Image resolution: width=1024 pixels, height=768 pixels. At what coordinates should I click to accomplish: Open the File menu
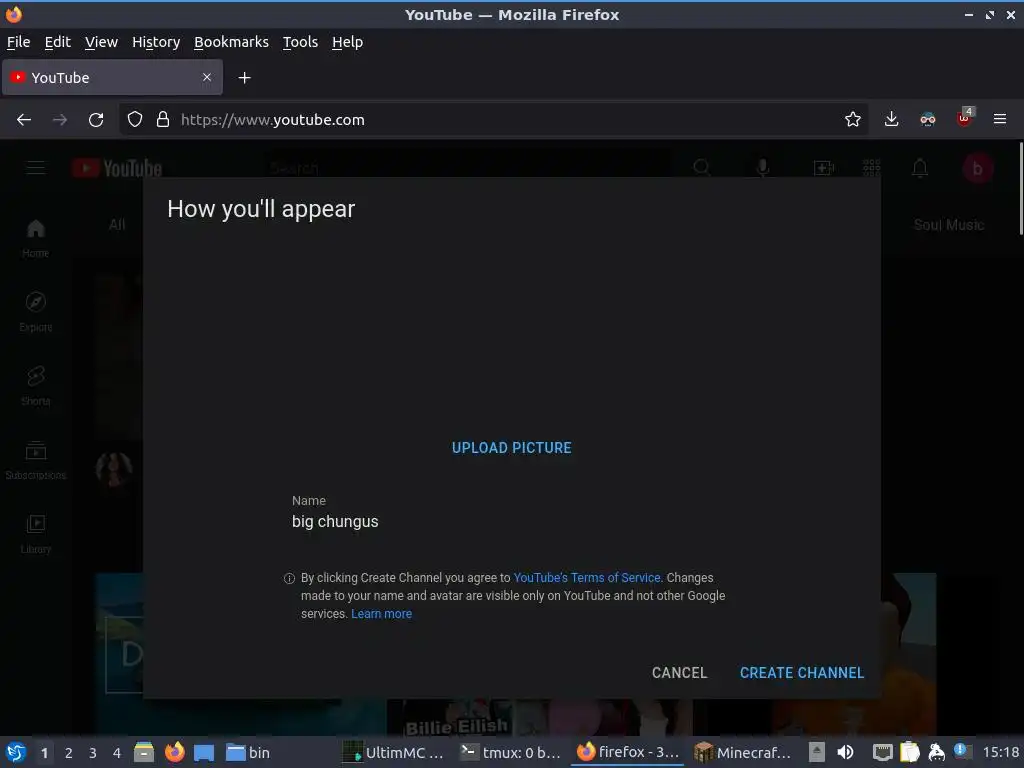pos(18,42)
